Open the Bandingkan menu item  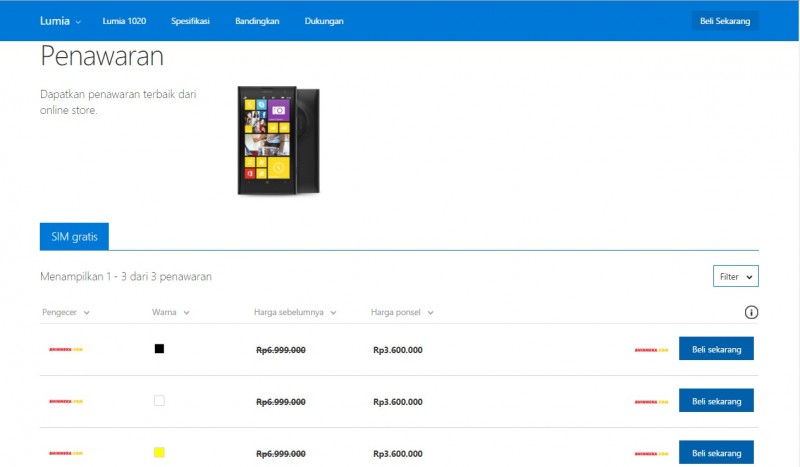(x=257, y=21)
